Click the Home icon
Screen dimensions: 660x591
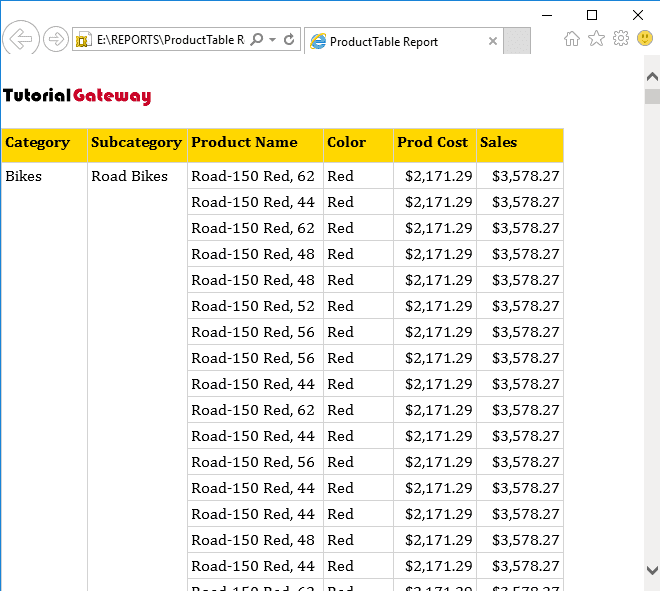(x=572, y=39)
